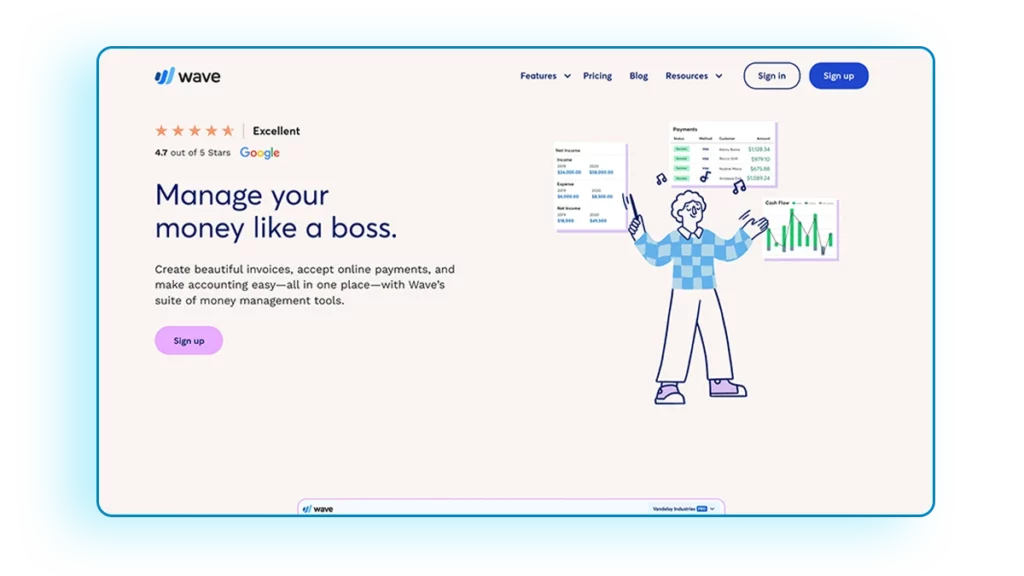This screenshot has height=576, width=1024.
Task: Click the small Wave logo in the bottom preview
Action: click(318, 508)
